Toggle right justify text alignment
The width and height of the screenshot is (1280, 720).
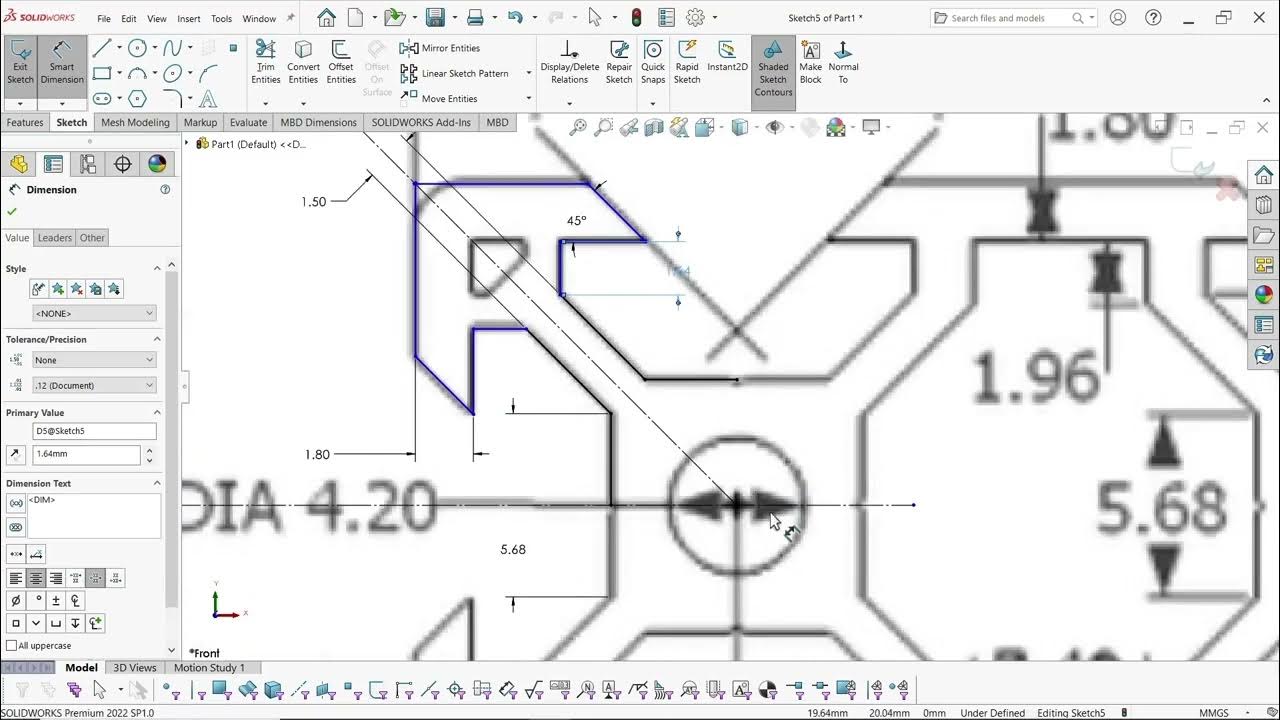tap(56, 578)
